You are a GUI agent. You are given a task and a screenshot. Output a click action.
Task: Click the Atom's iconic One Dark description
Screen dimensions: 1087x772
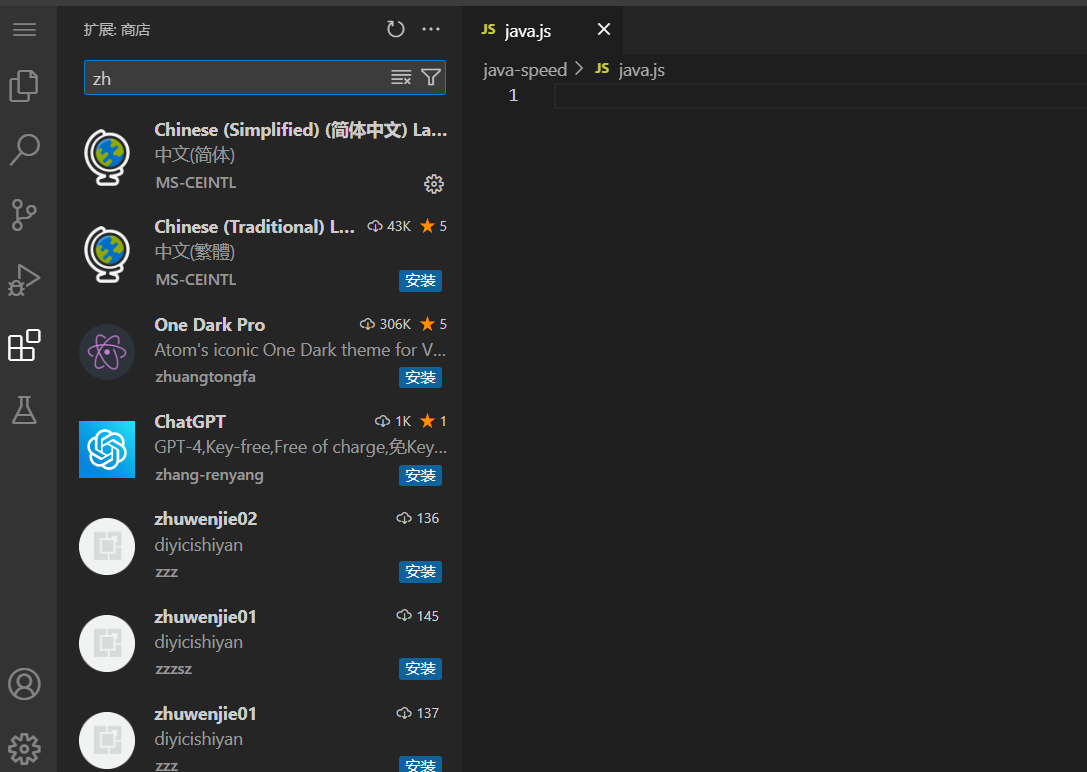300,350
